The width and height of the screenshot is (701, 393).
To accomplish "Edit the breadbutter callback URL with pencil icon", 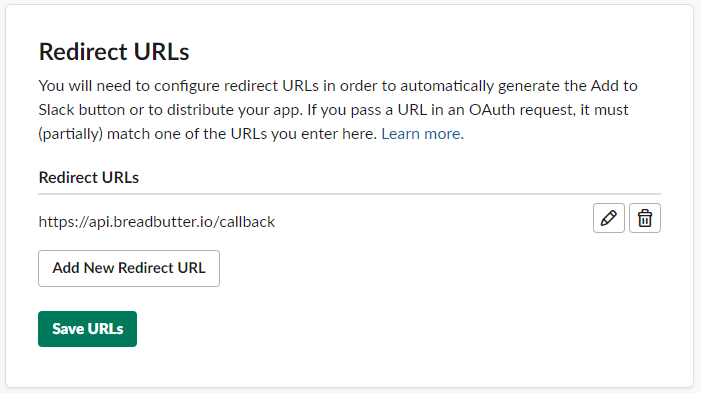I will [x=608, y=218].
